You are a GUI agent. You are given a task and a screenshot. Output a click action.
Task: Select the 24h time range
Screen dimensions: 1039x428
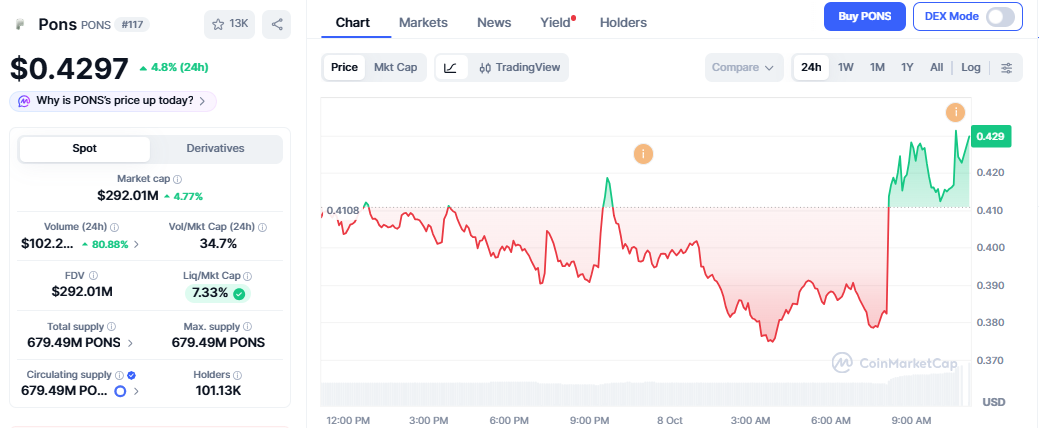point(811,68)
